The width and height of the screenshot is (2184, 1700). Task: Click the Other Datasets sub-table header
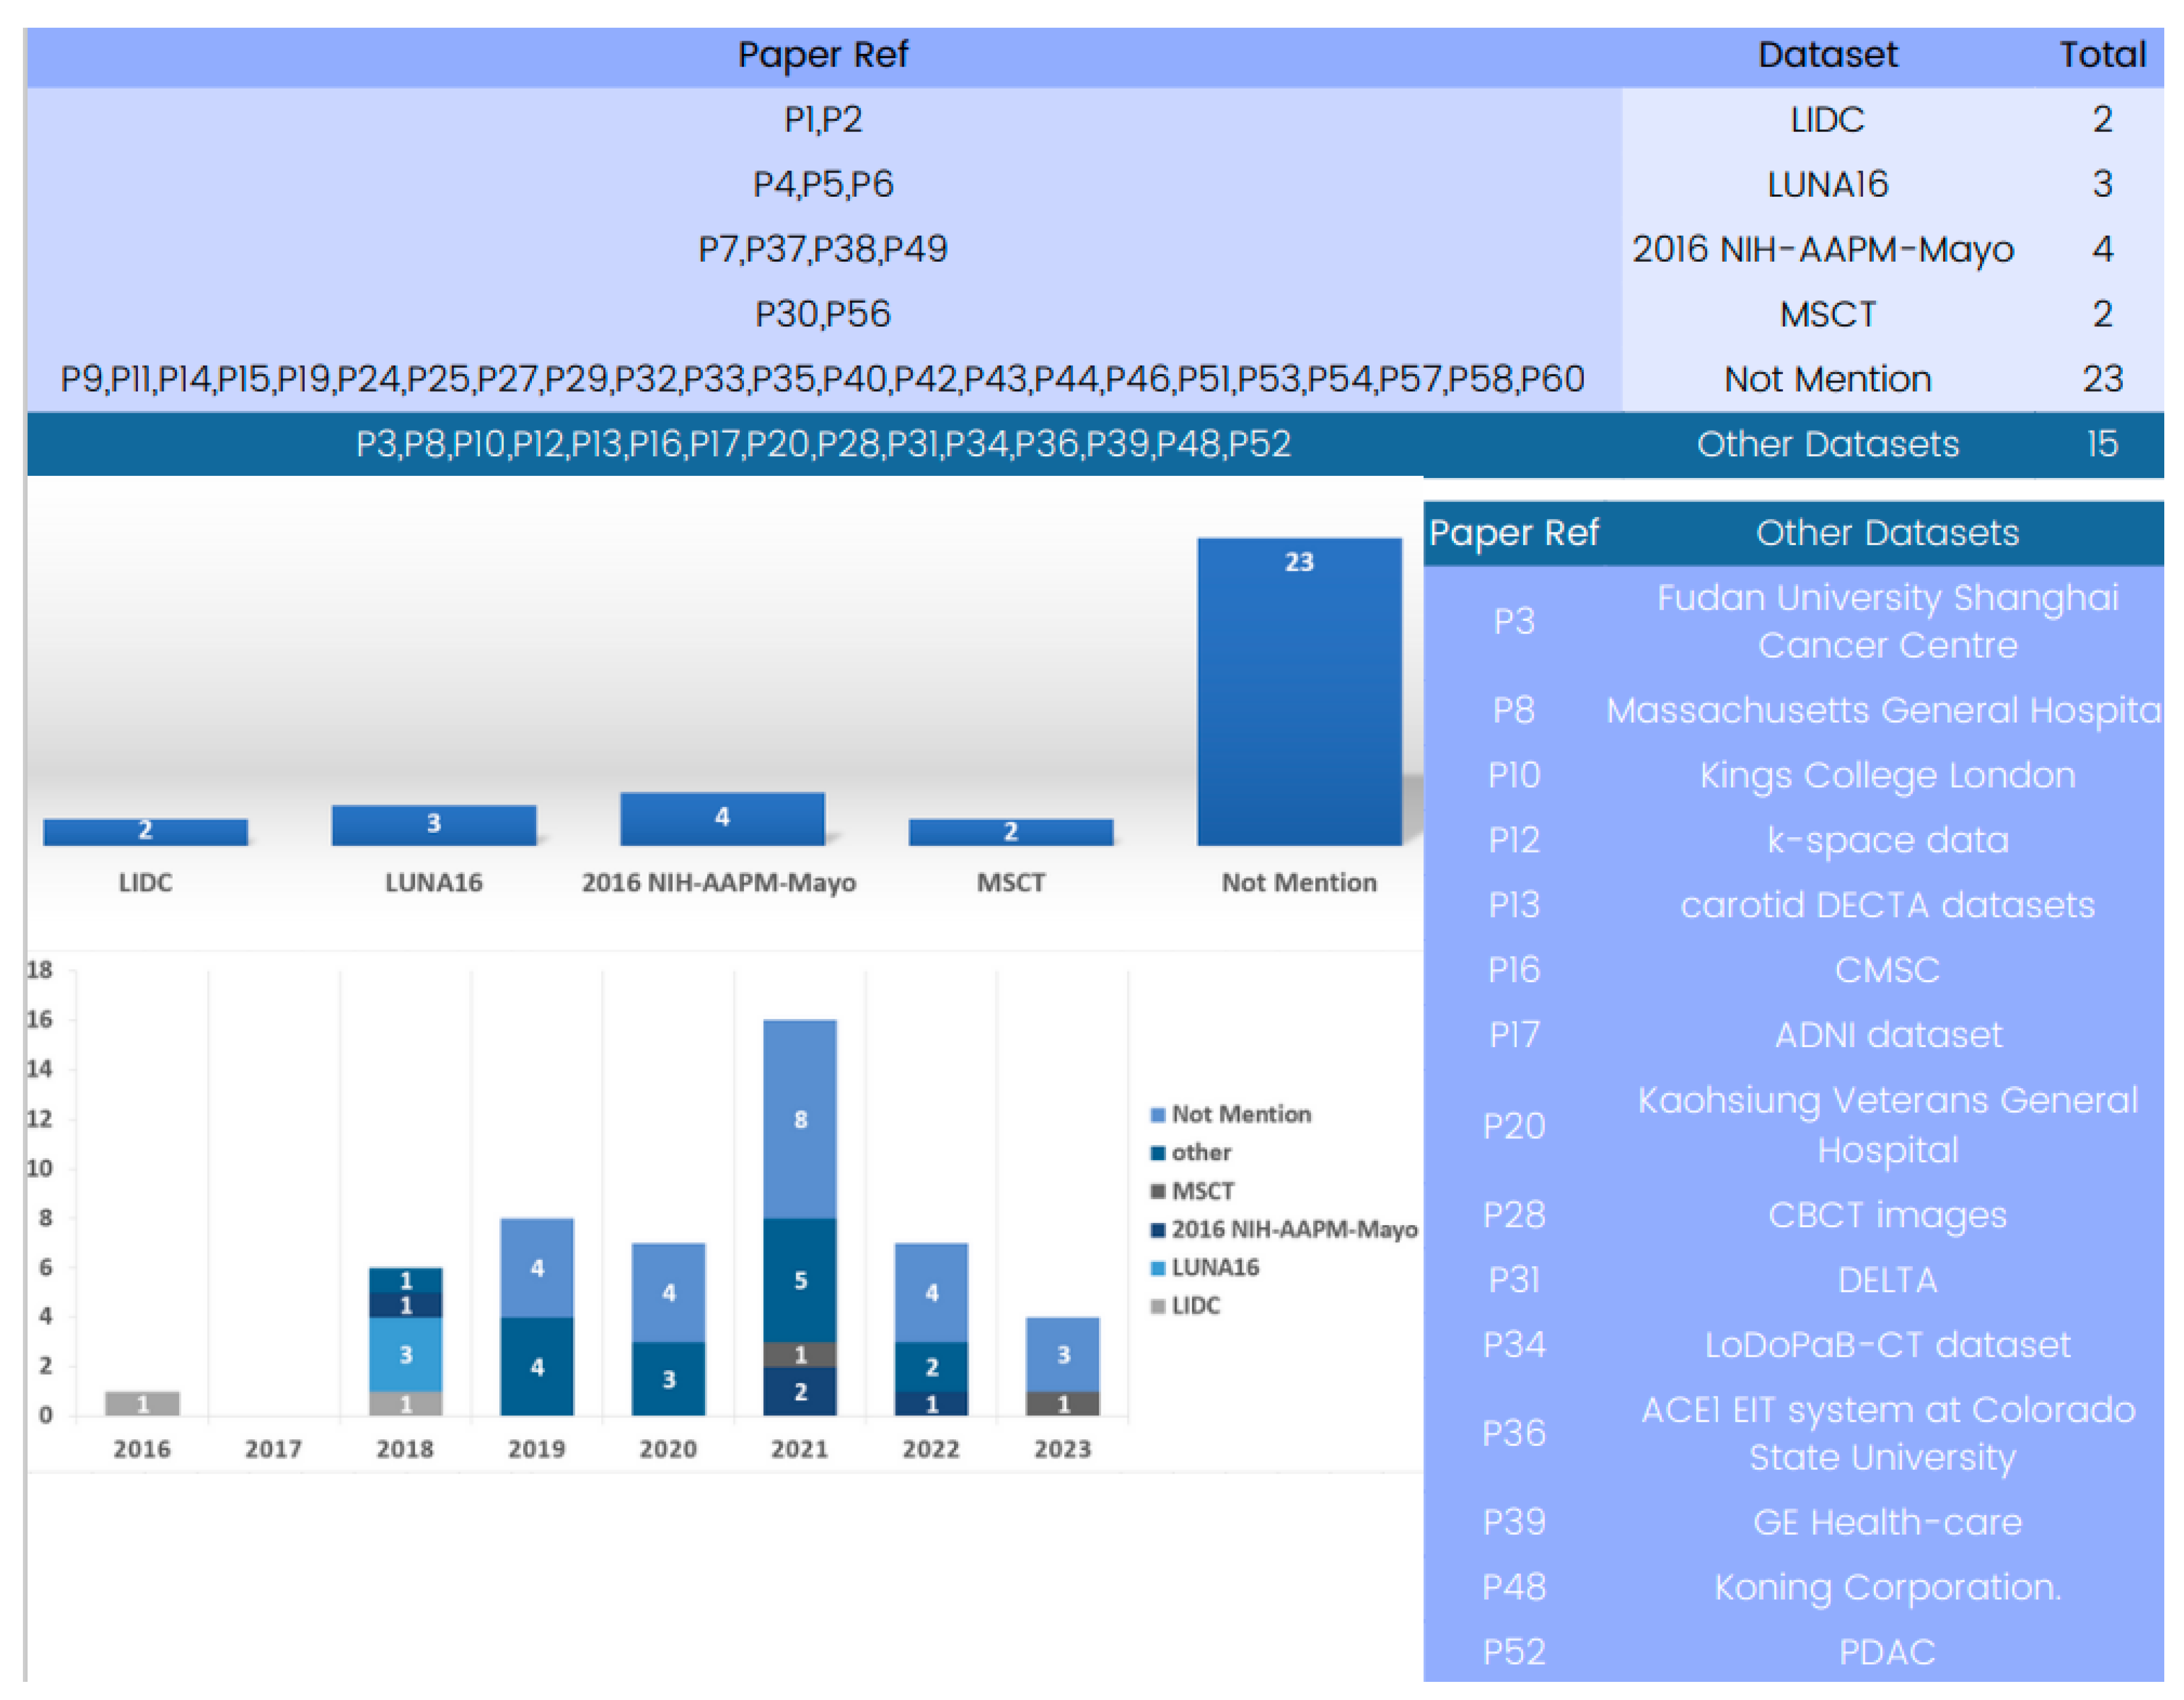point(1887,533)
